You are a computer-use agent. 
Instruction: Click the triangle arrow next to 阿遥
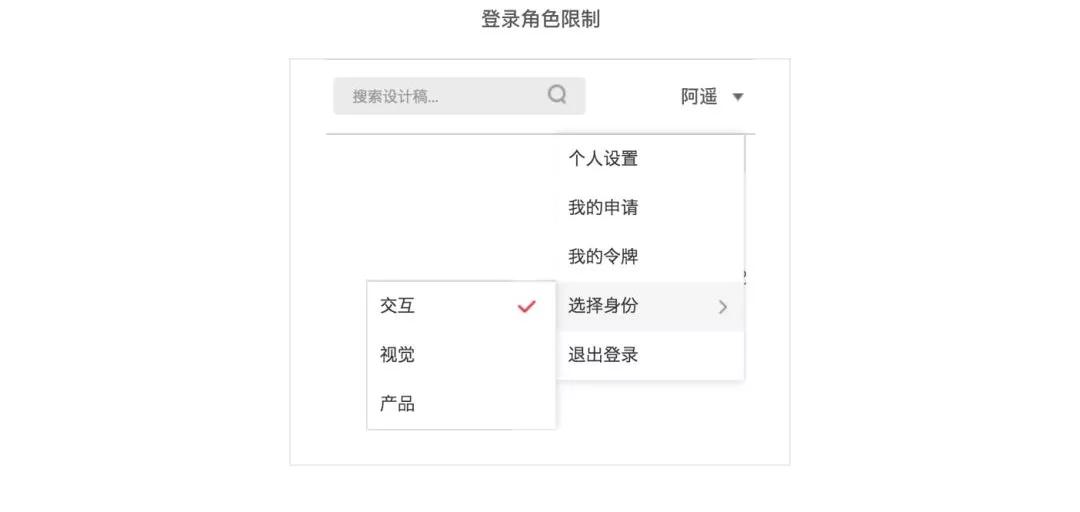[738, 97]
